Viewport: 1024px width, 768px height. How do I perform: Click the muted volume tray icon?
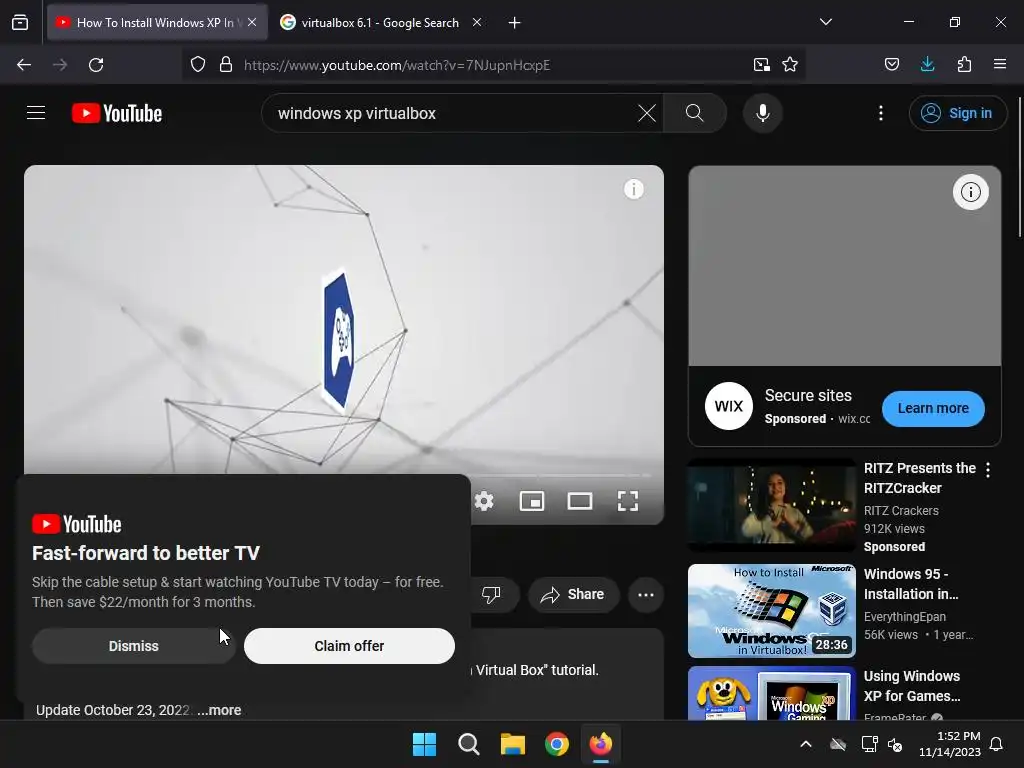[895, 744]
